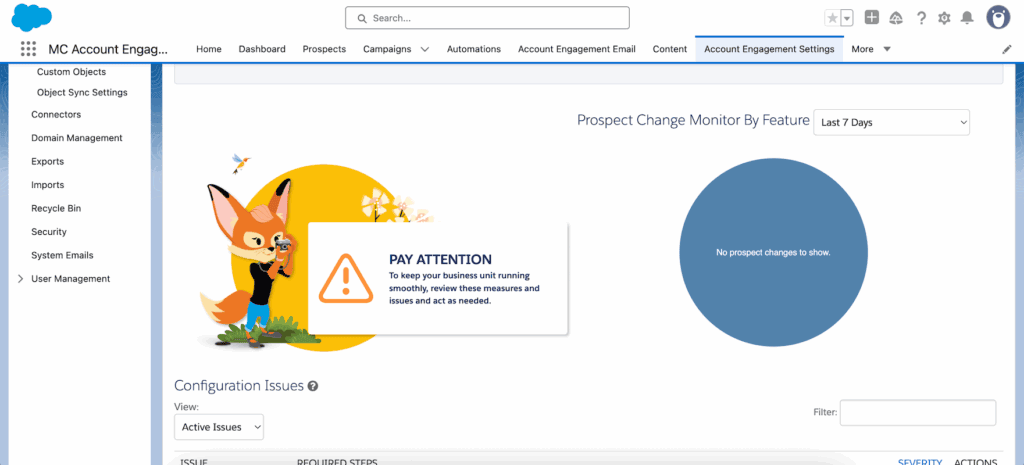Open the Automations tab
Screen dimensions: 1024x465
(x=473, y=49)
